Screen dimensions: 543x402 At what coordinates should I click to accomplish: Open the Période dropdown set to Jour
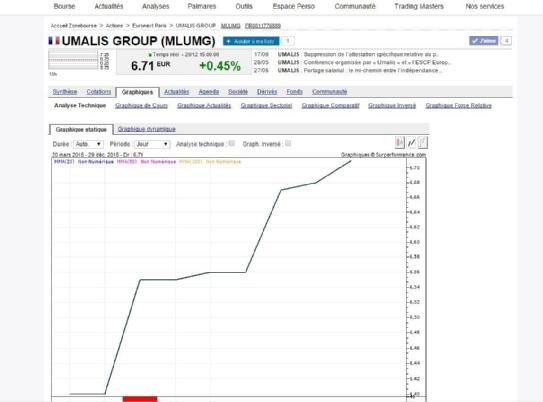[x=152, y=144]
